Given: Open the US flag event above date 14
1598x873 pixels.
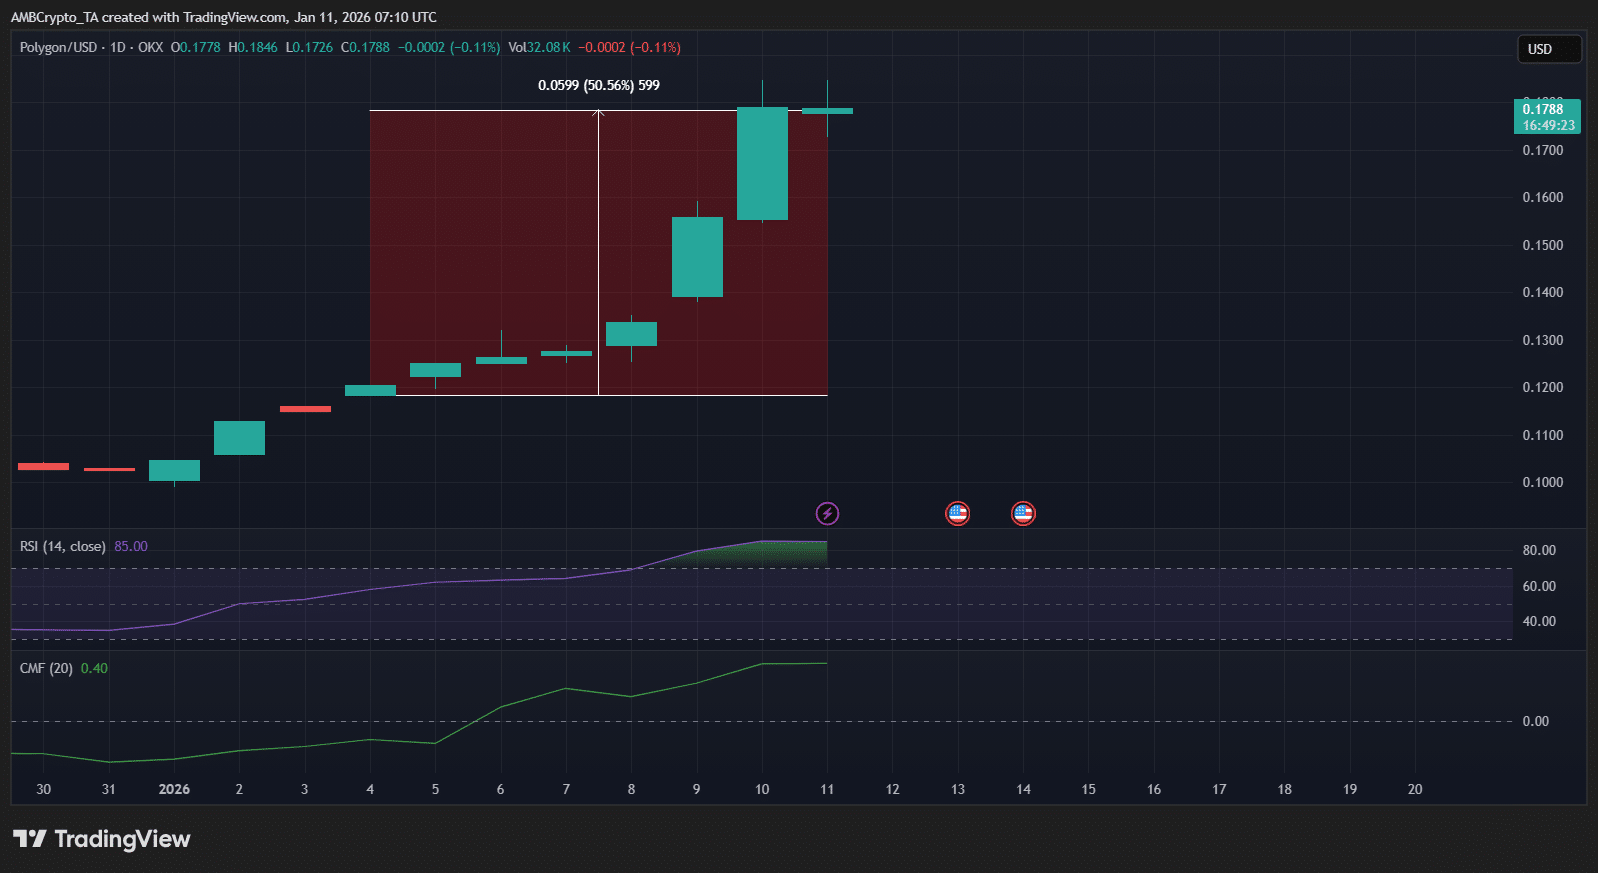Looking at the screenshot, I should (1022, 514).
